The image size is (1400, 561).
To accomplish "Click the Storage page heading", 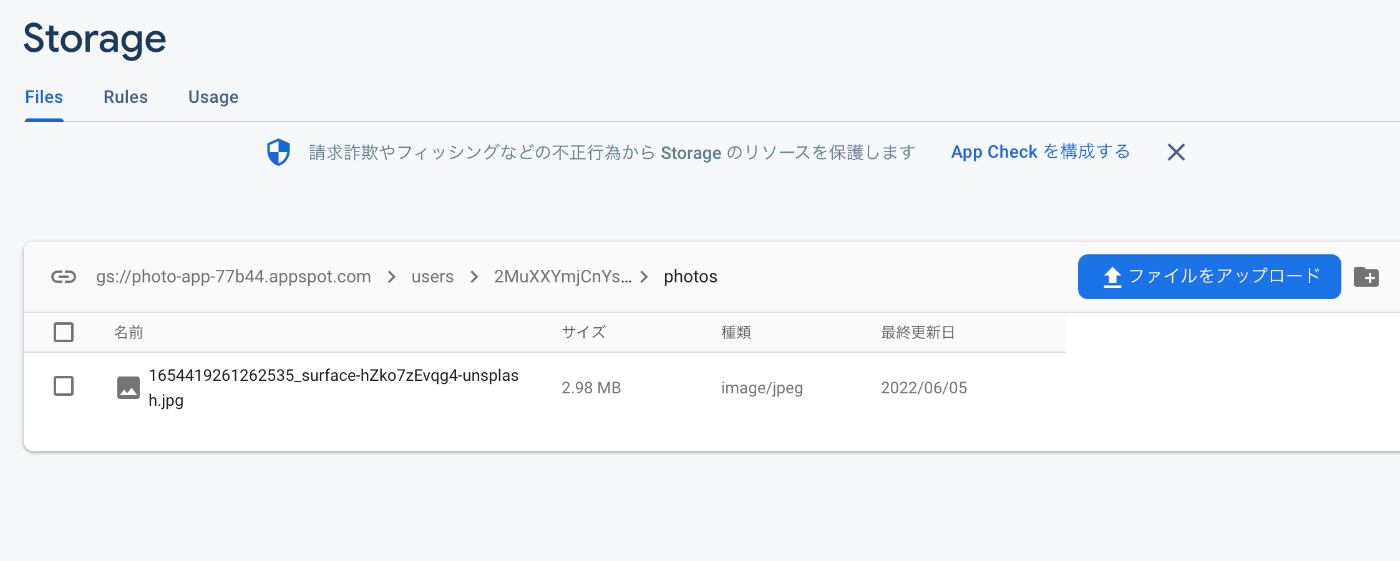I will click(x=95, y=39).
